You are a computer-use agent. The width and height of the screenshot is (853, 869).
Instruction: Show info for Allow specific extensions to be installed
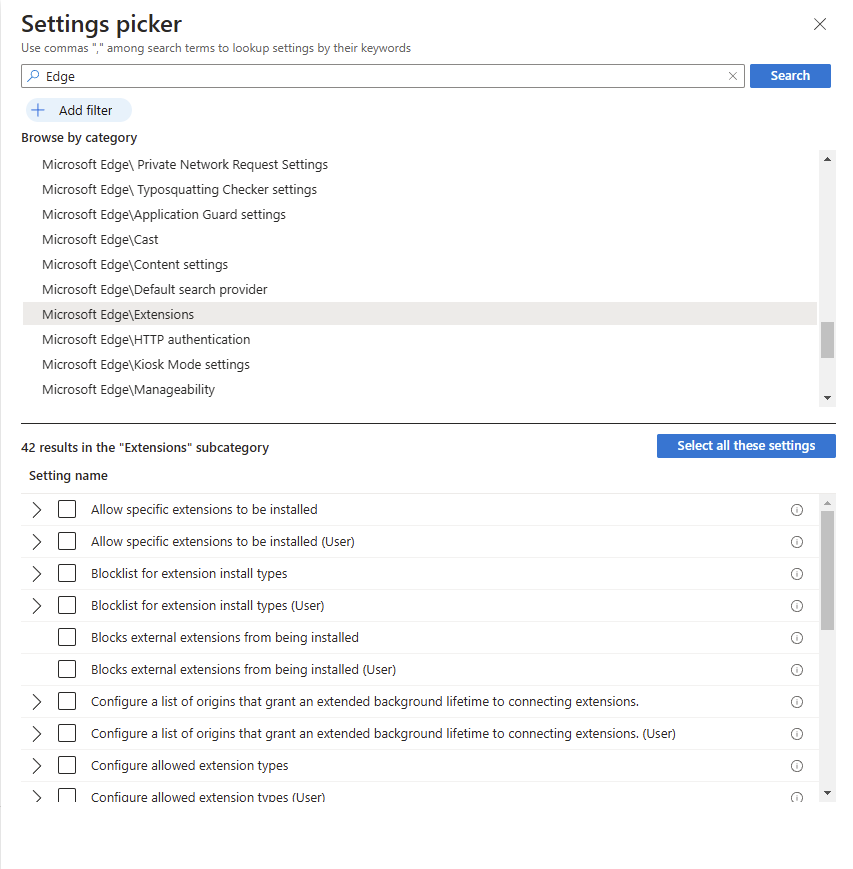pyautogui.click(x=796, y=510)
